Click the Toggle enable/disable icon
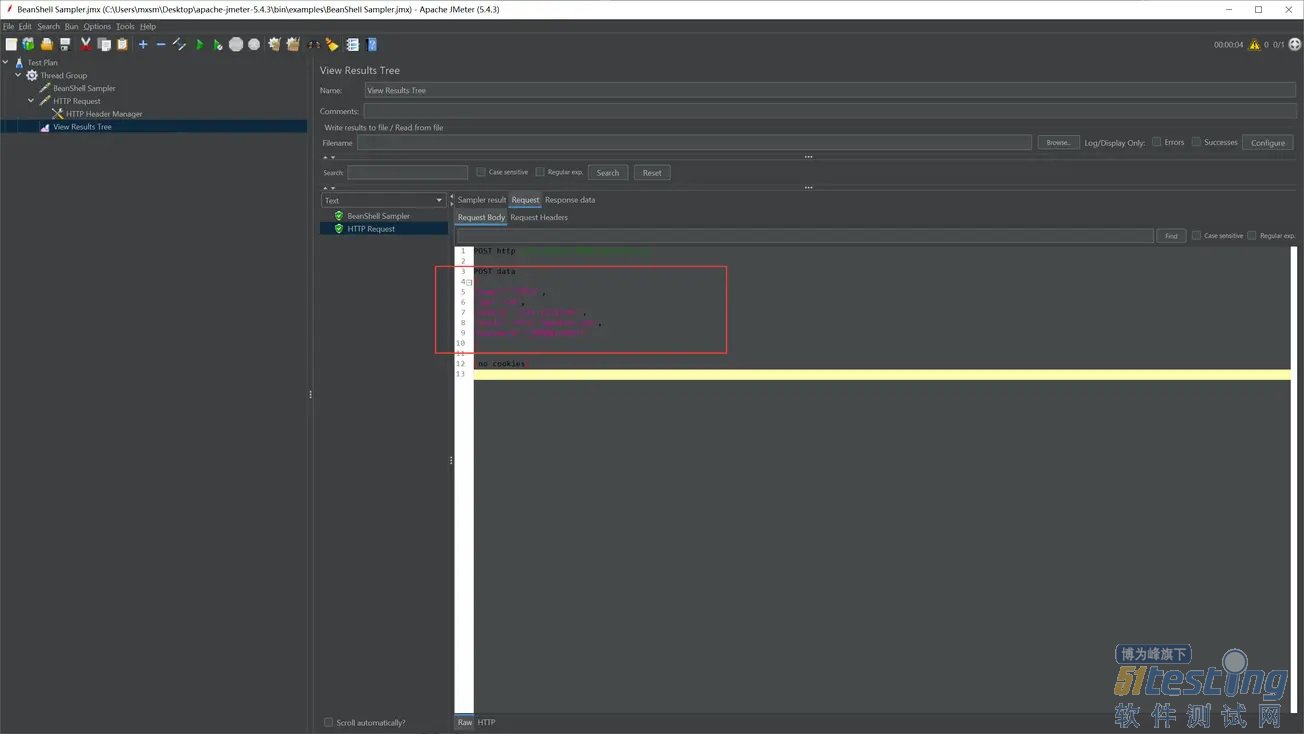This screenshot has width=1304, height=734. pos(179,44)
